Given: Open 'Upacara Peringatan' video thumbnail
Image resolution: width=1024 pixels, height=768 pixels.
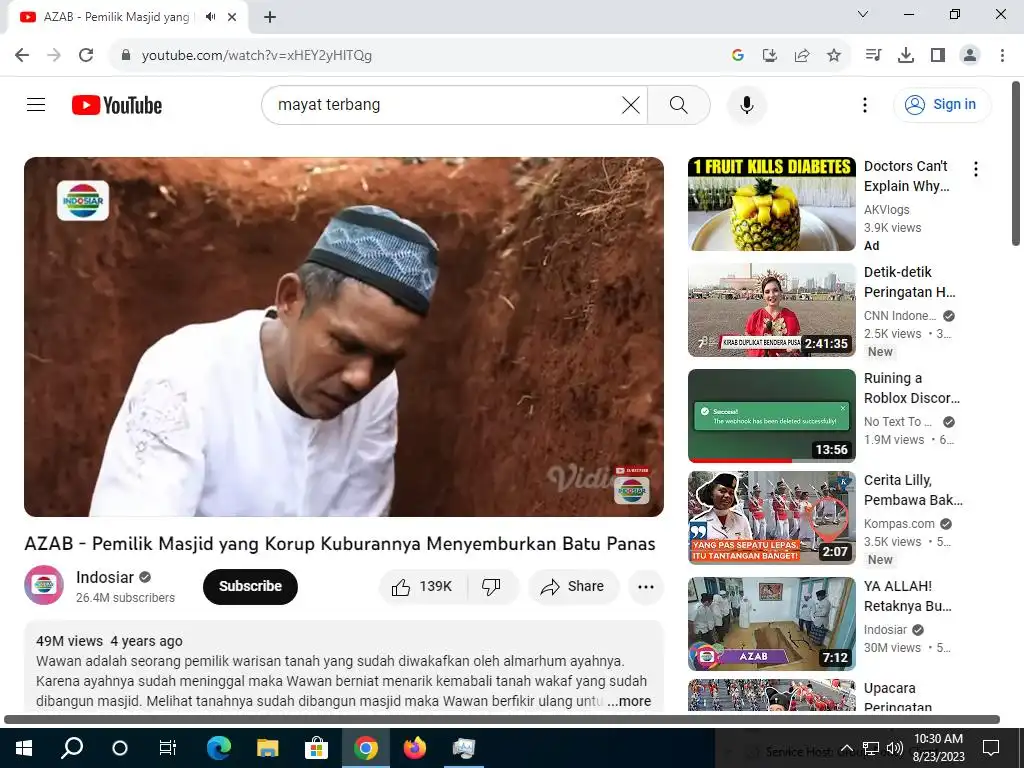Looking at the screenshot, I should 771,695.
